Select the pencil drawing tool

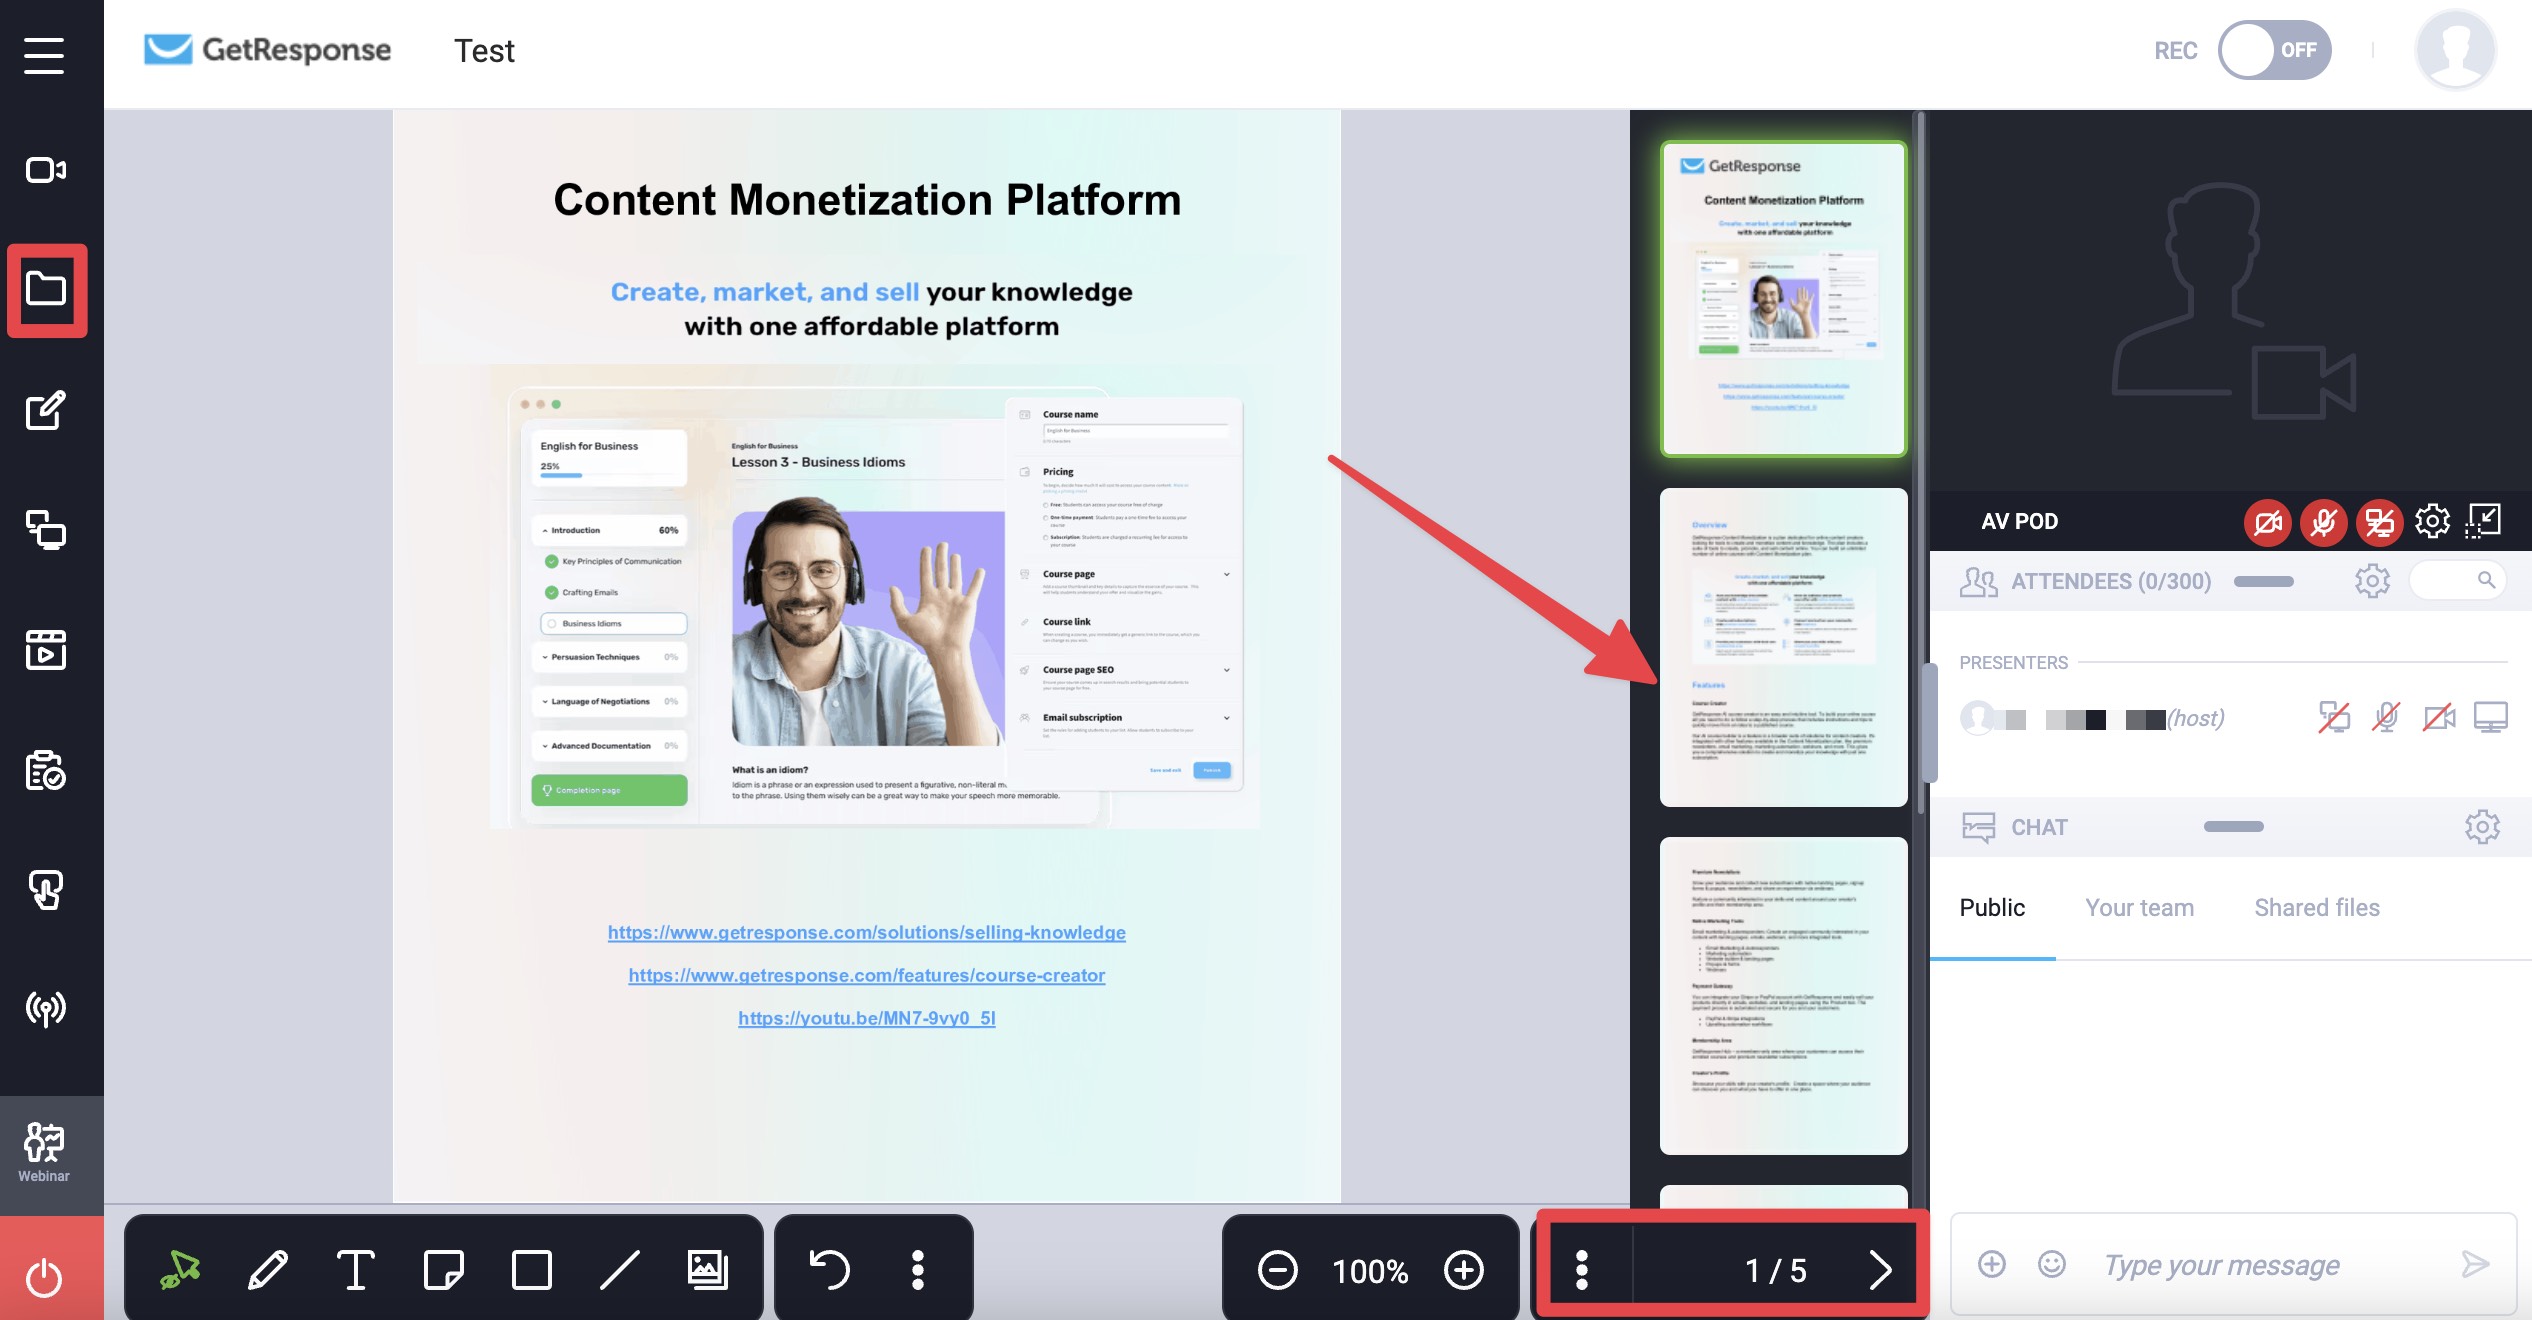point(268,1270)
